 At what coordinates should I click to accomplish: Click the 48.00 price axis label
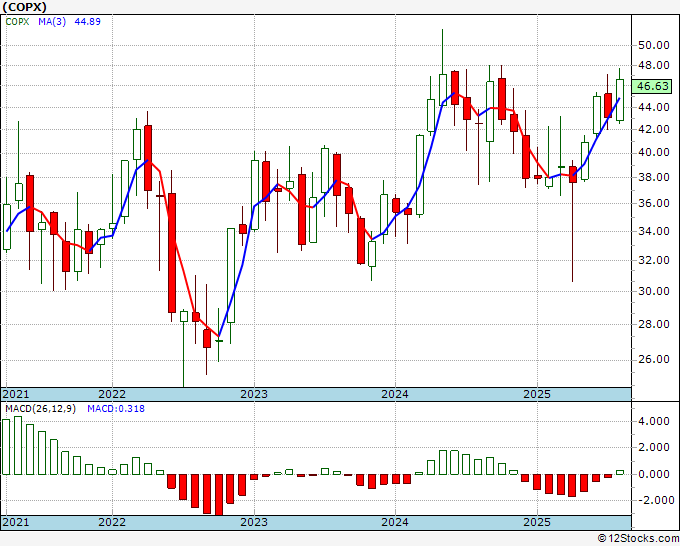pyautogui.click(x=653, y=65)
